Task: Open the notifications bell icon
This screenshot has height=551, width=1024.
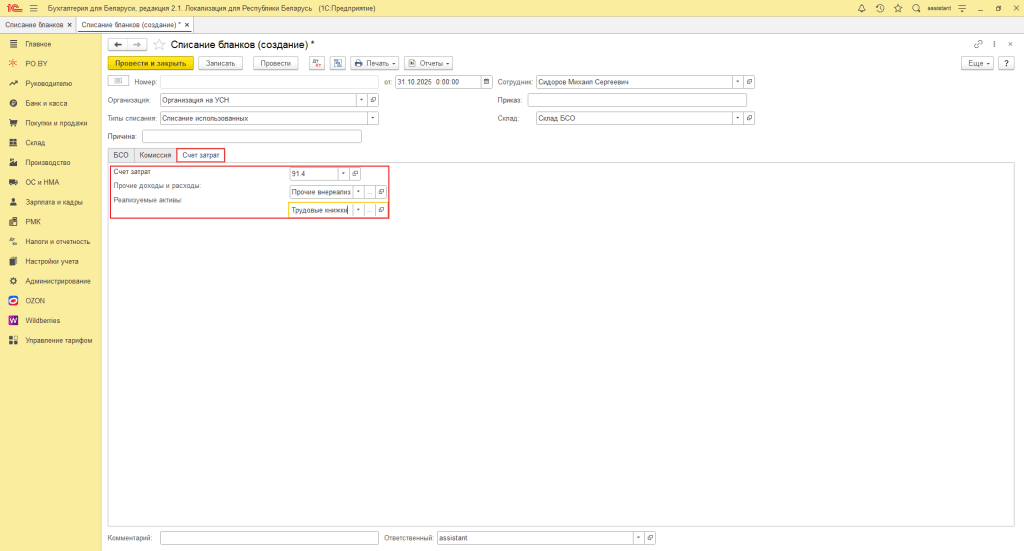Action: pos(862,8)
